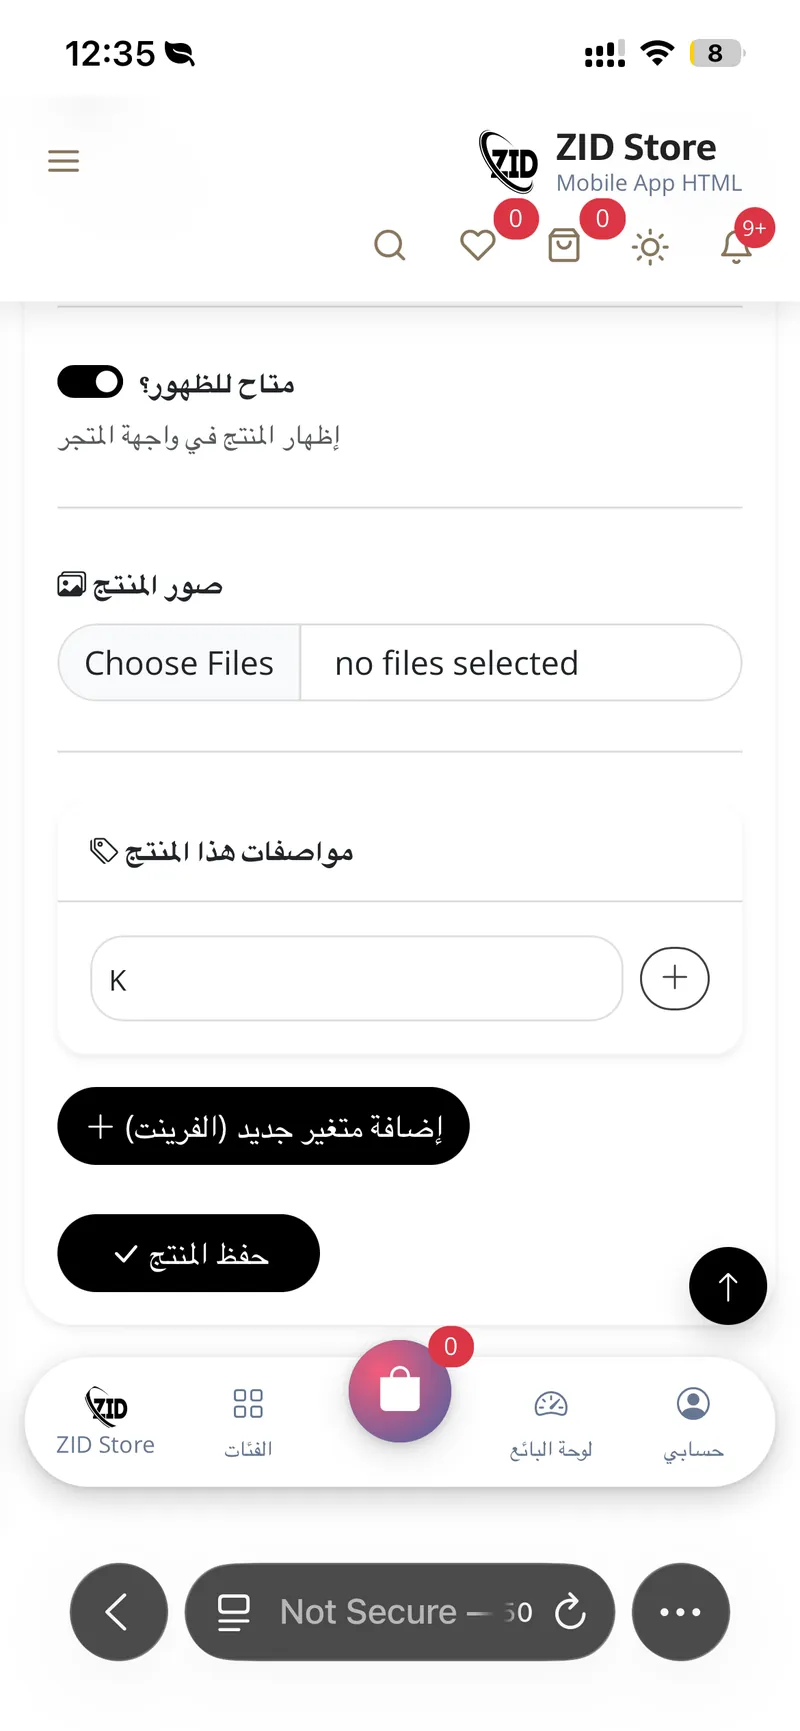The height and width of the screenshot is (1731, 800).
Task: Click the حفظ المنتج save button
Action: click(x=188, y=1253)
